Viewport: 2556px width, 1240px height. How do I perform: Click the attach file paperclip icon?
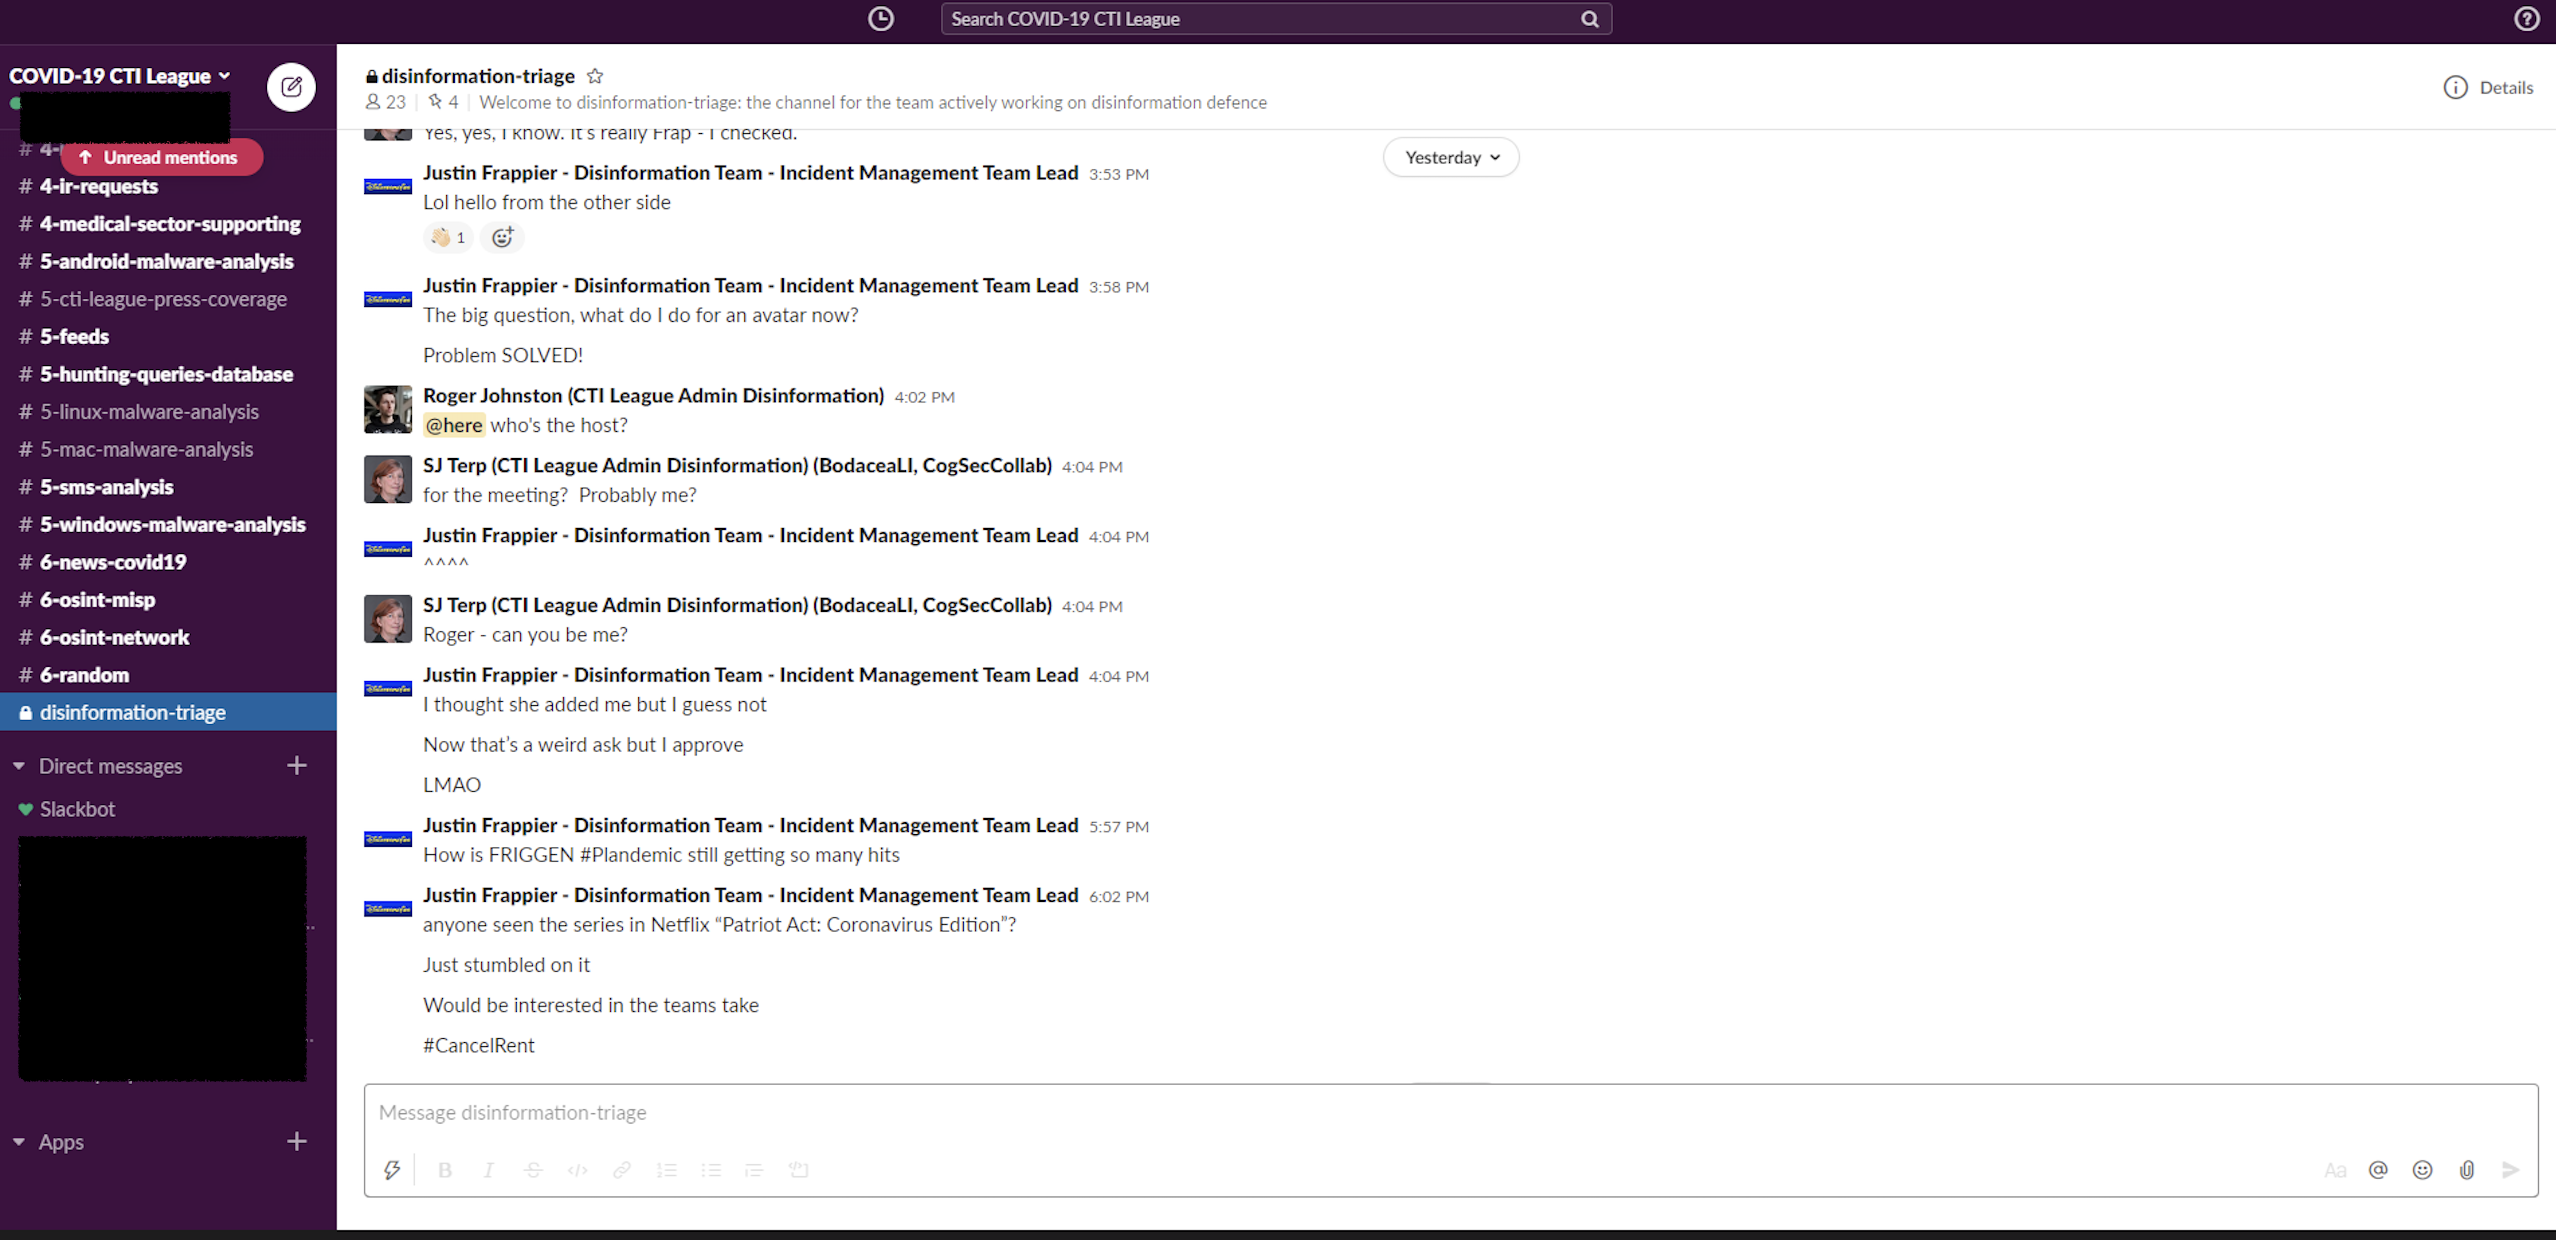(x=2466, y=1169)
